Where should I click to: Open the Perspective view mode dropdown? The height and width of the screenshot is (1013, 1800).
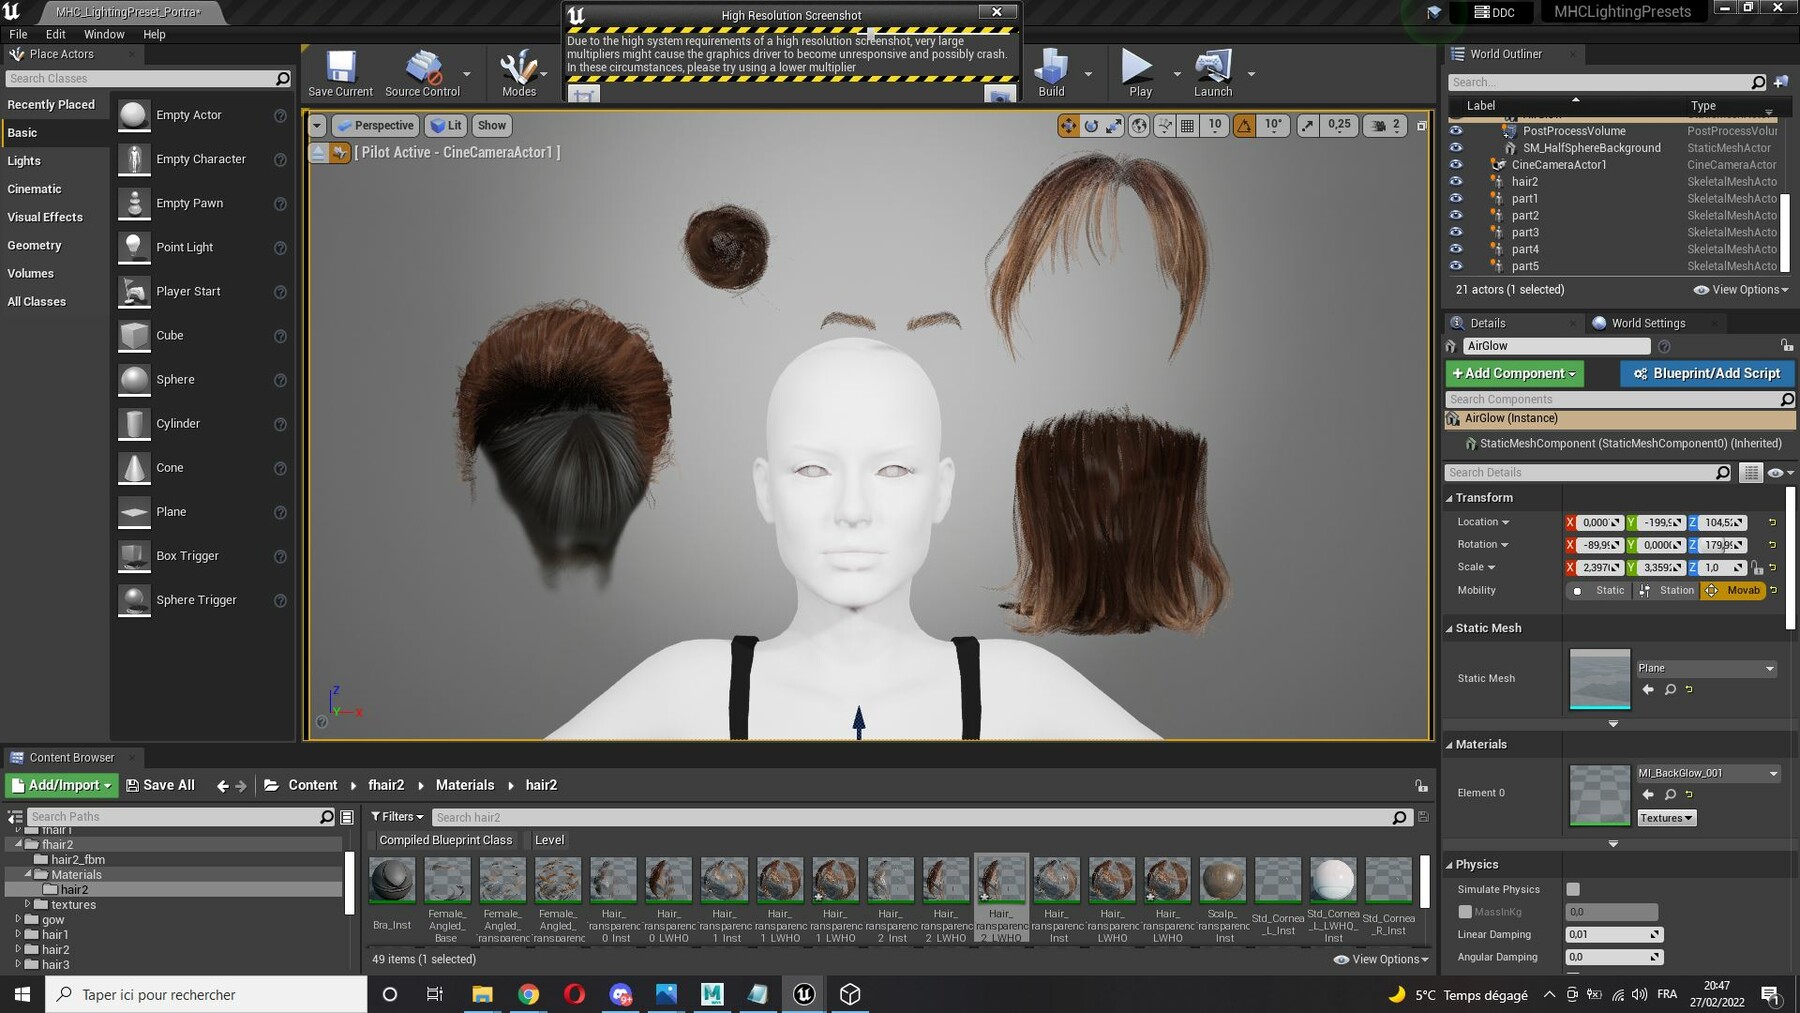click(375, 126)
